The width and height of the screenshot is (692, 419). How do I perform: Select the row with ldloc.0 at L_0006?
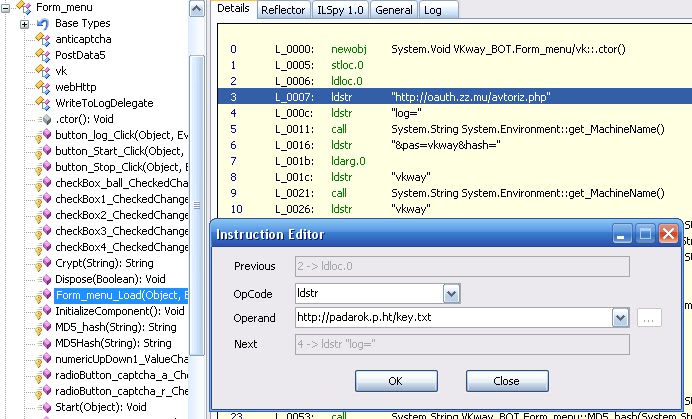tap(455, 81)
